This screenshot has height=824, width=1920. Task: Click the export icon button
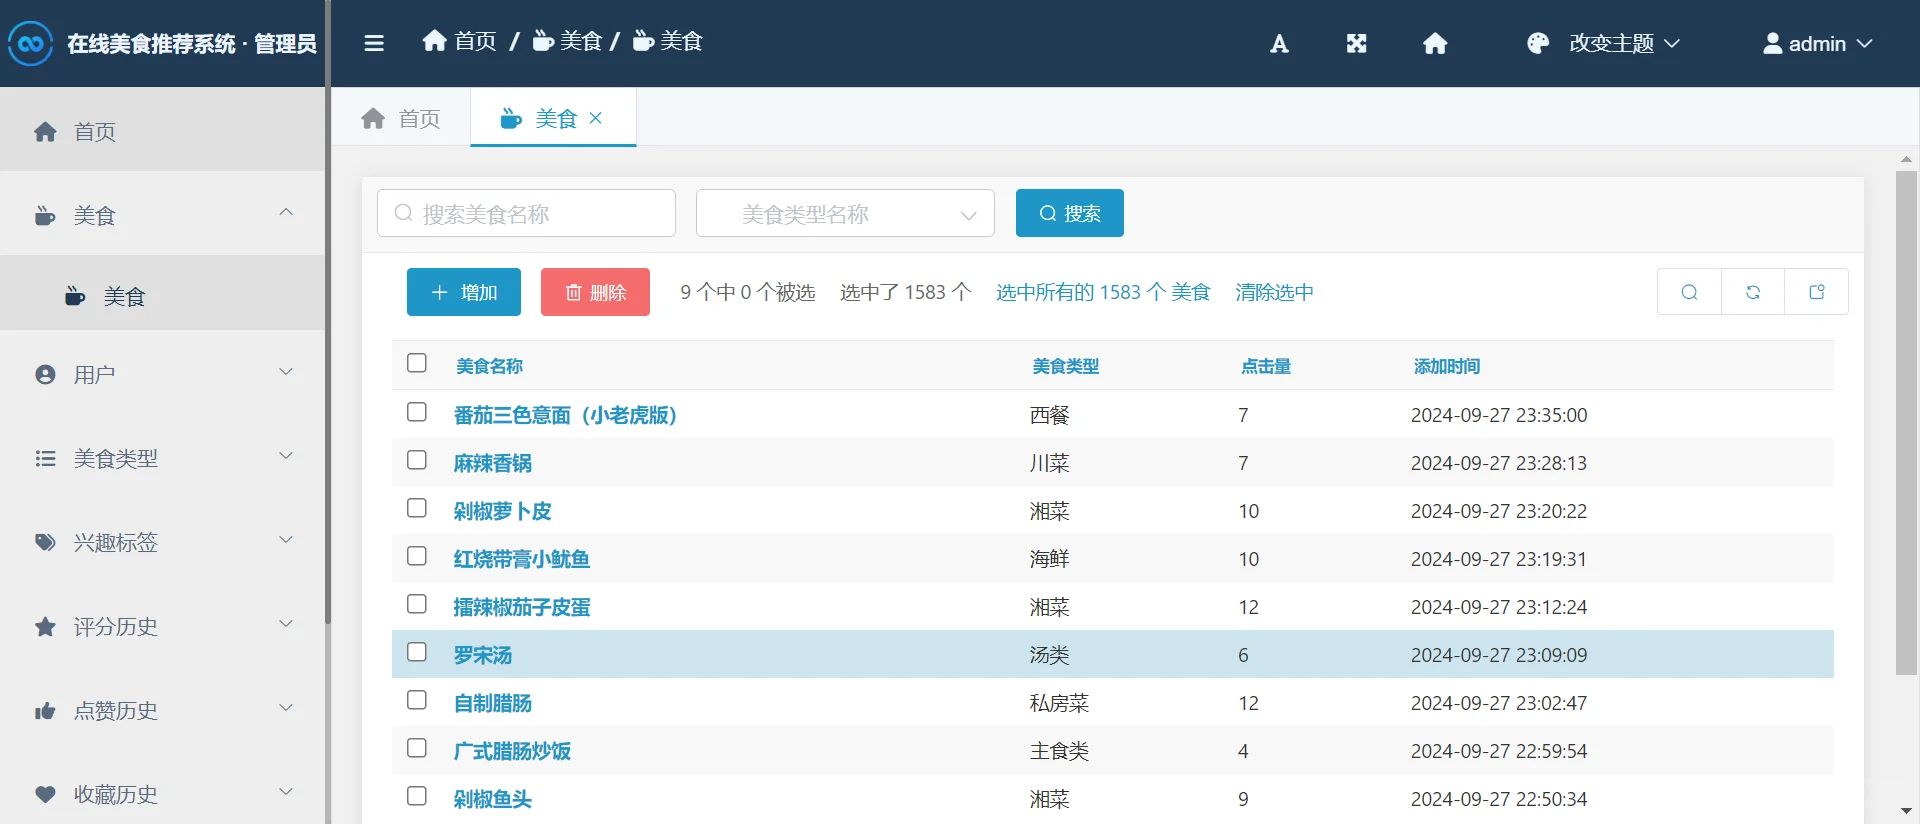(1817, 292)
